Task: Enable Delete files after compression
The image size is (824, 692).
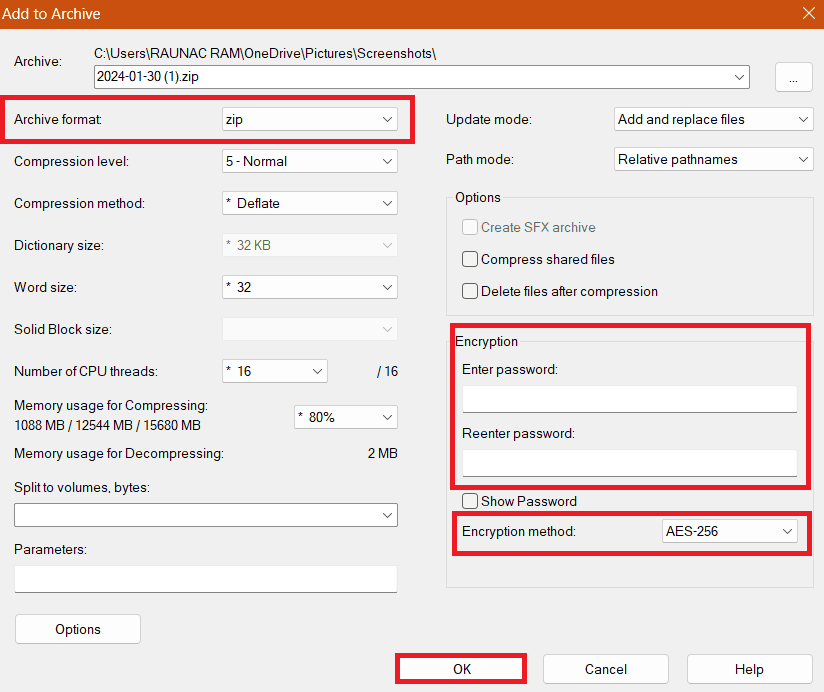Action: click(x=470, y=291)
